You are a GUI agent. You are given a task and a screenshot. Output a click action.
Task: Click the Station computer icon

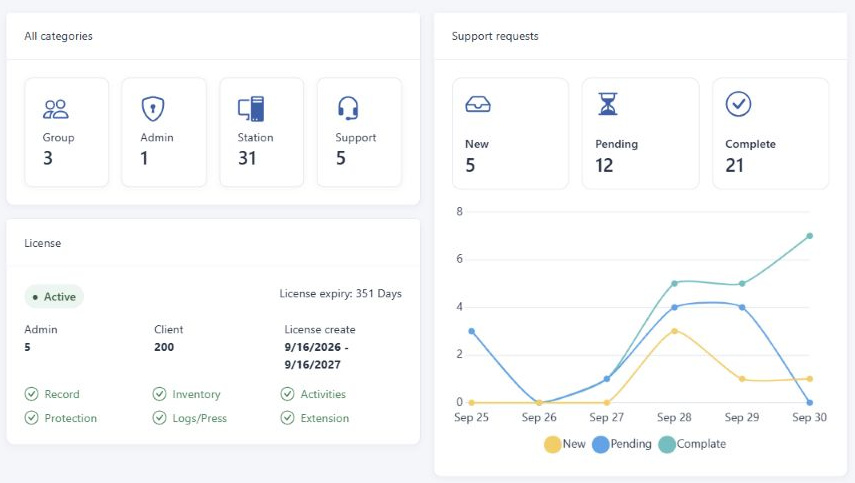point(251,108)
